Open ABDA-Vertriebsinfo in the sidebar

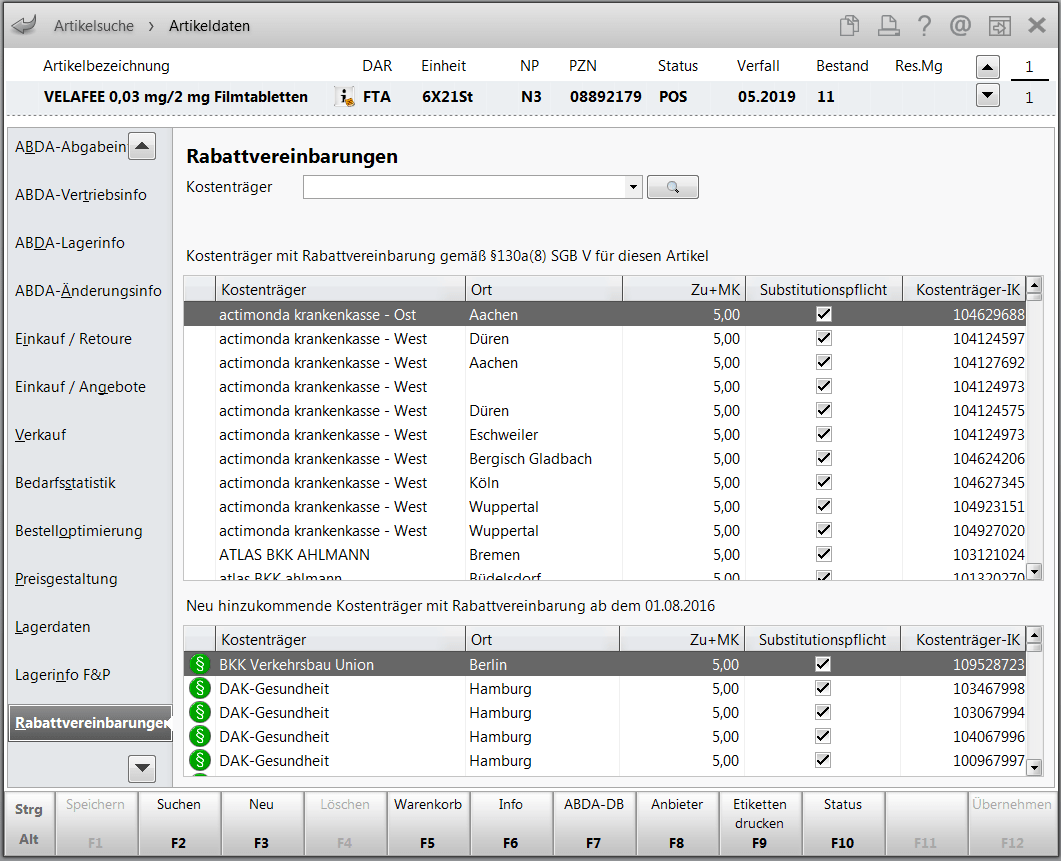[x=81, y=195]
